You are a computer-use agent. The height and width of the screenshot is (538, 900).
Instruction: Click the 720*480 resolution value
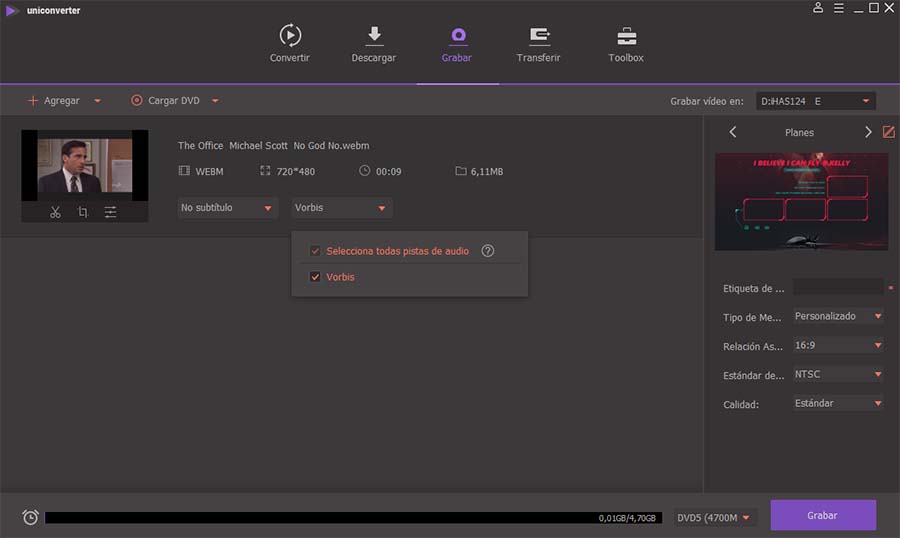click(296, 172)
